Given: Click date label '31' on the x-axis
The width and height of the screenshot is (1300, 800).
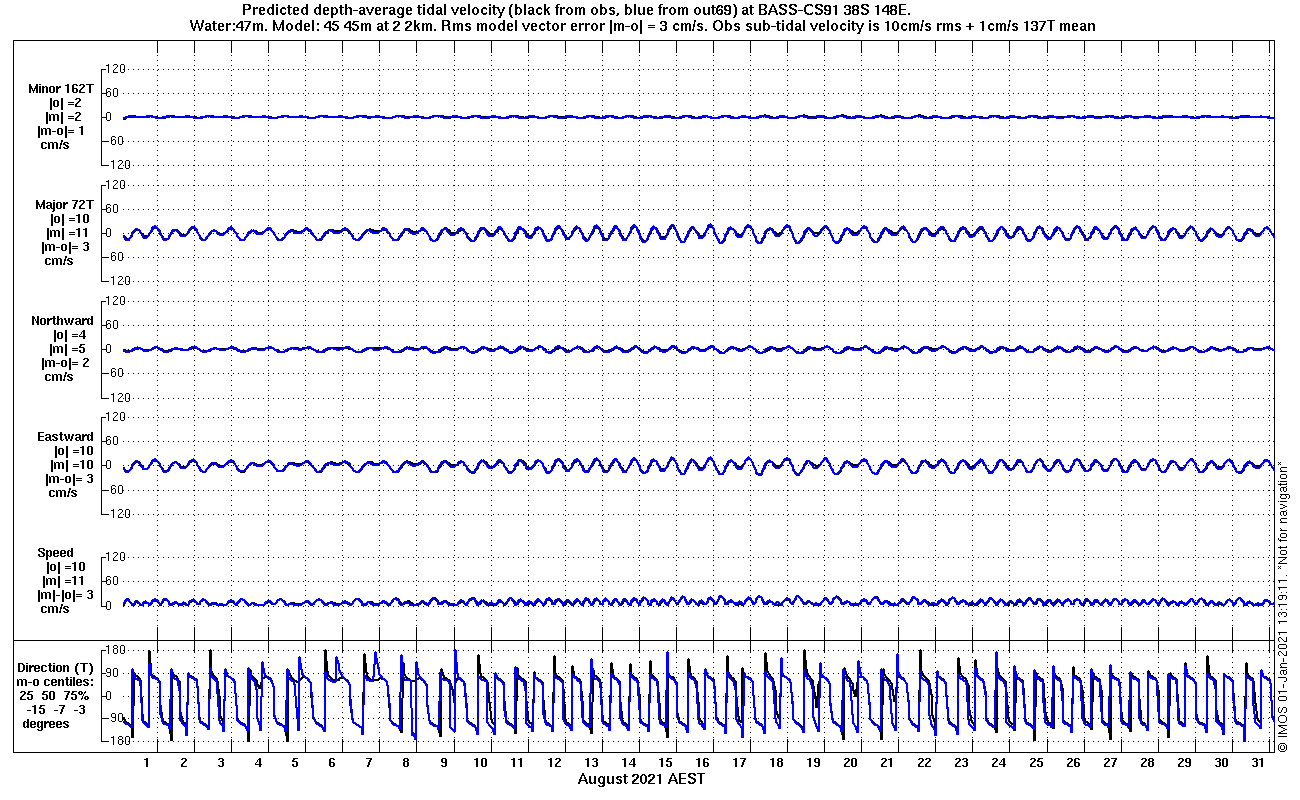Looking at the screenshot, I should [1257, 763].
